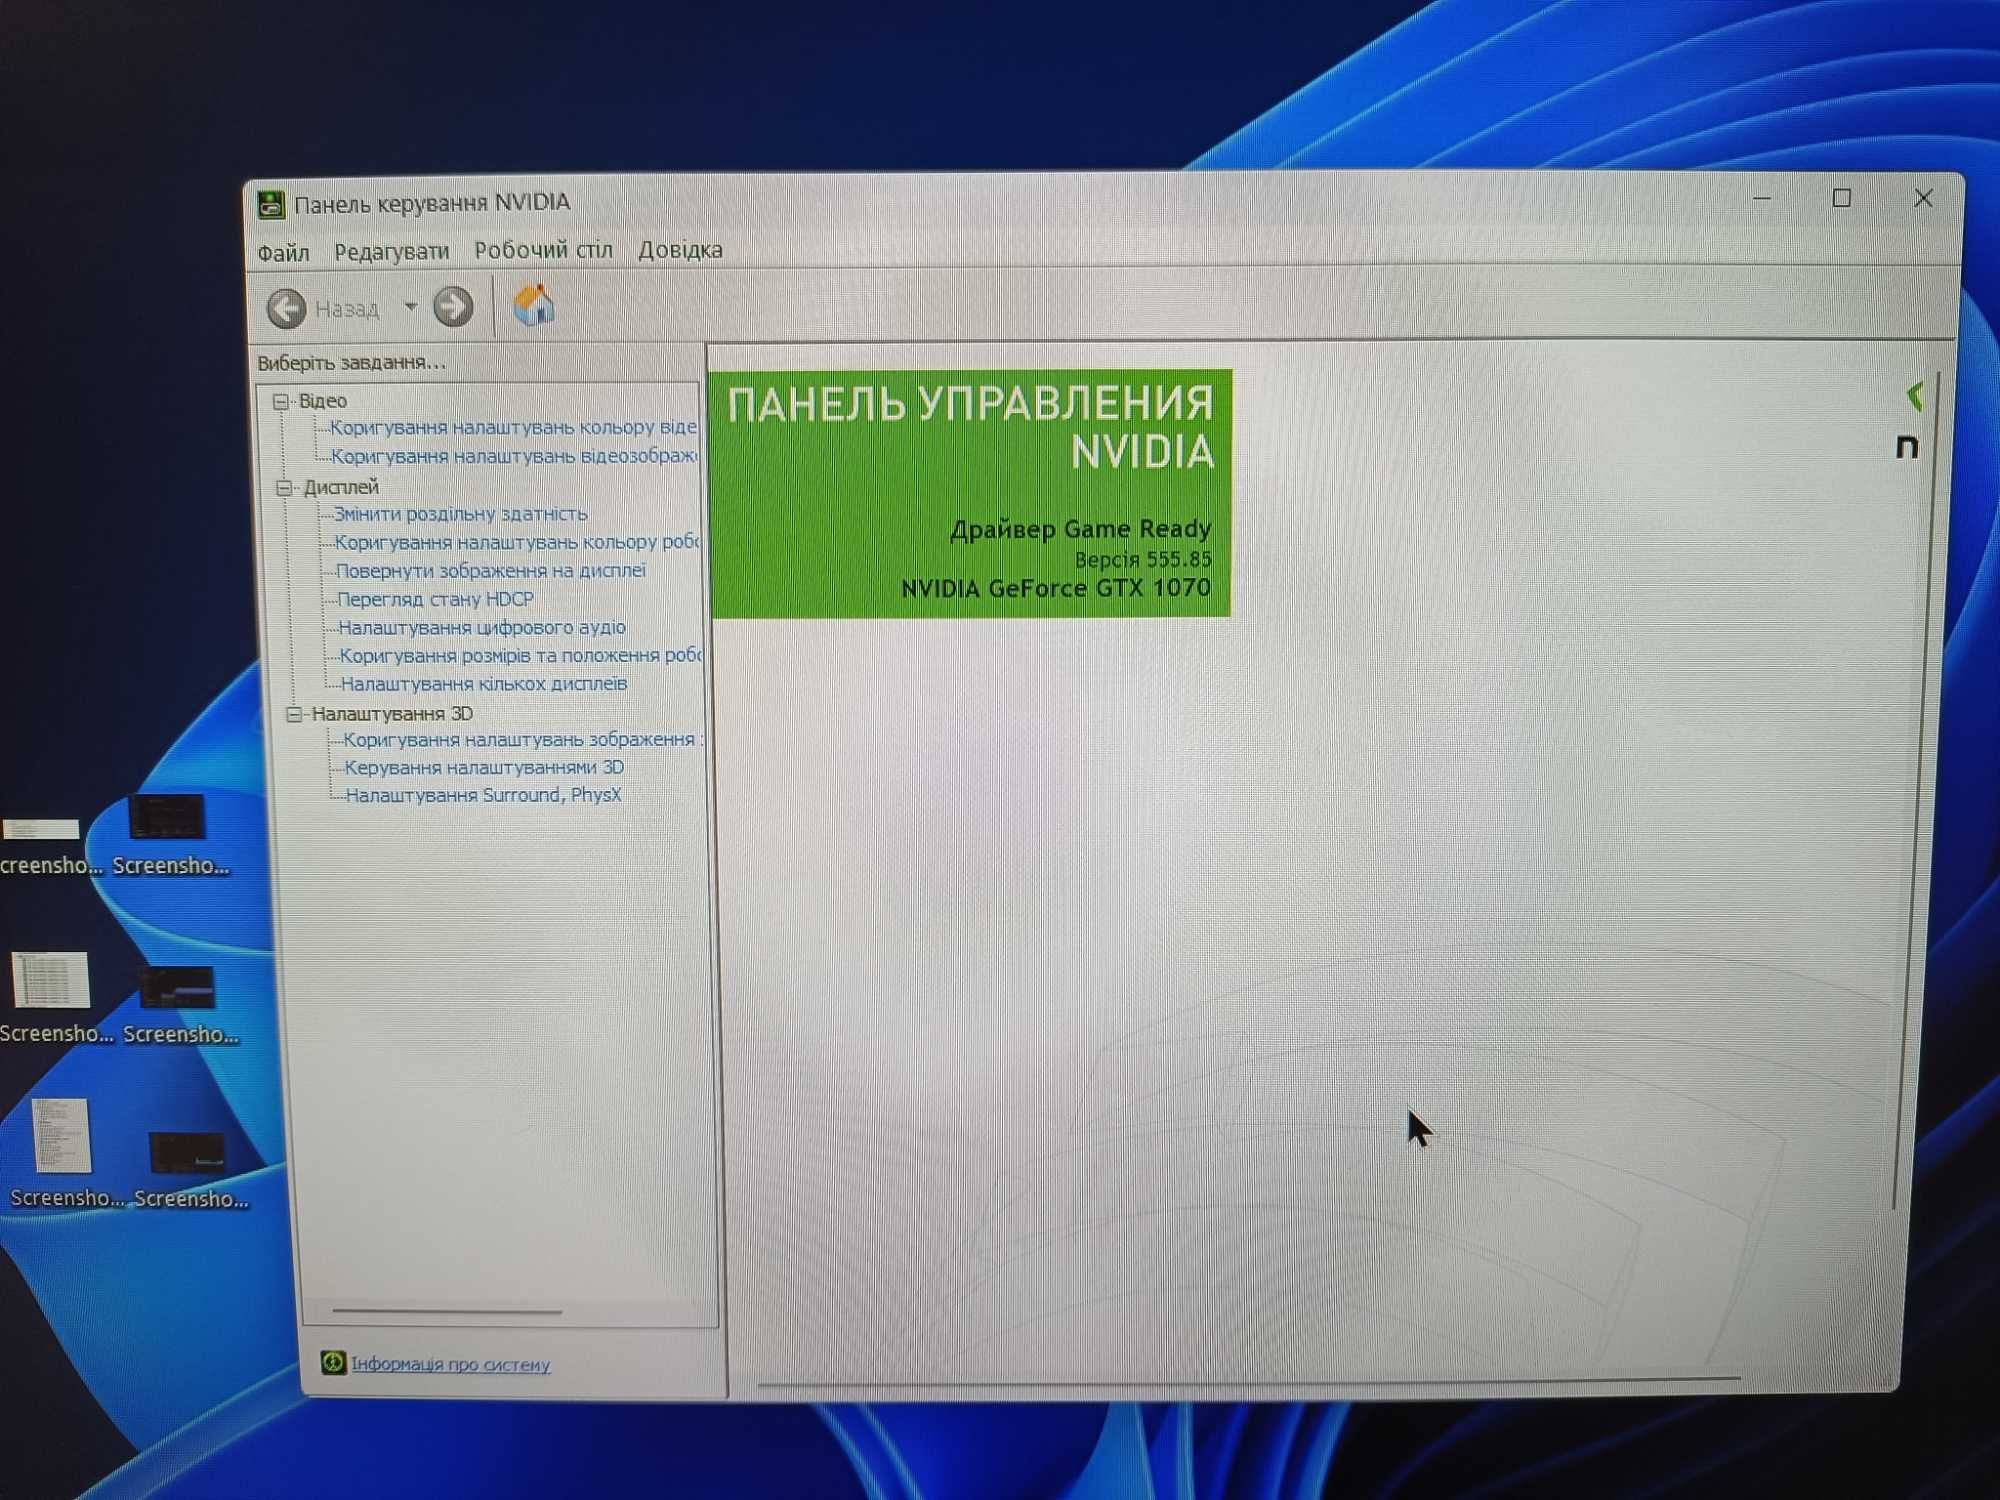Select middle-right dark Screenshot desktop file
2000x1500 pixels.
coord(180,1004)
